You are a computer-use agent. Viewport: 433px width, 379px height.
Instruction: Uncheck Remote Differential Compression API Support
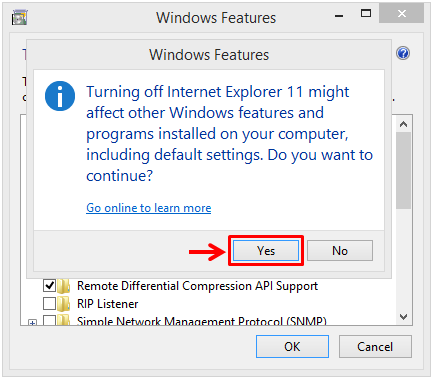(49, 286)
